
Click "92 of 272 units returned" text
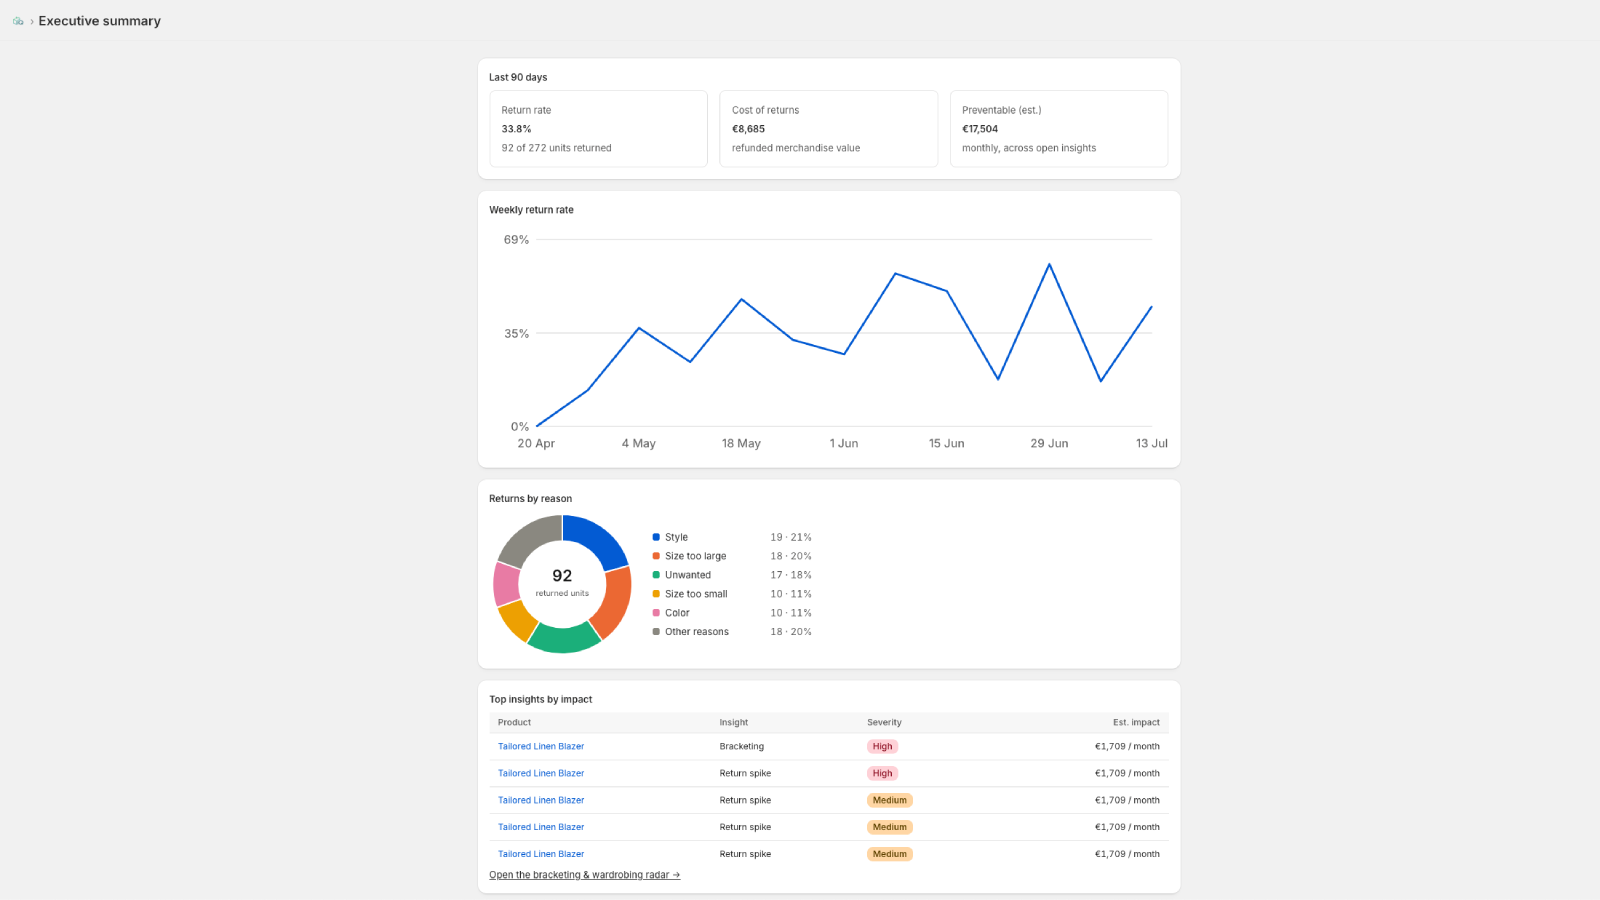(x=556, y=148)
